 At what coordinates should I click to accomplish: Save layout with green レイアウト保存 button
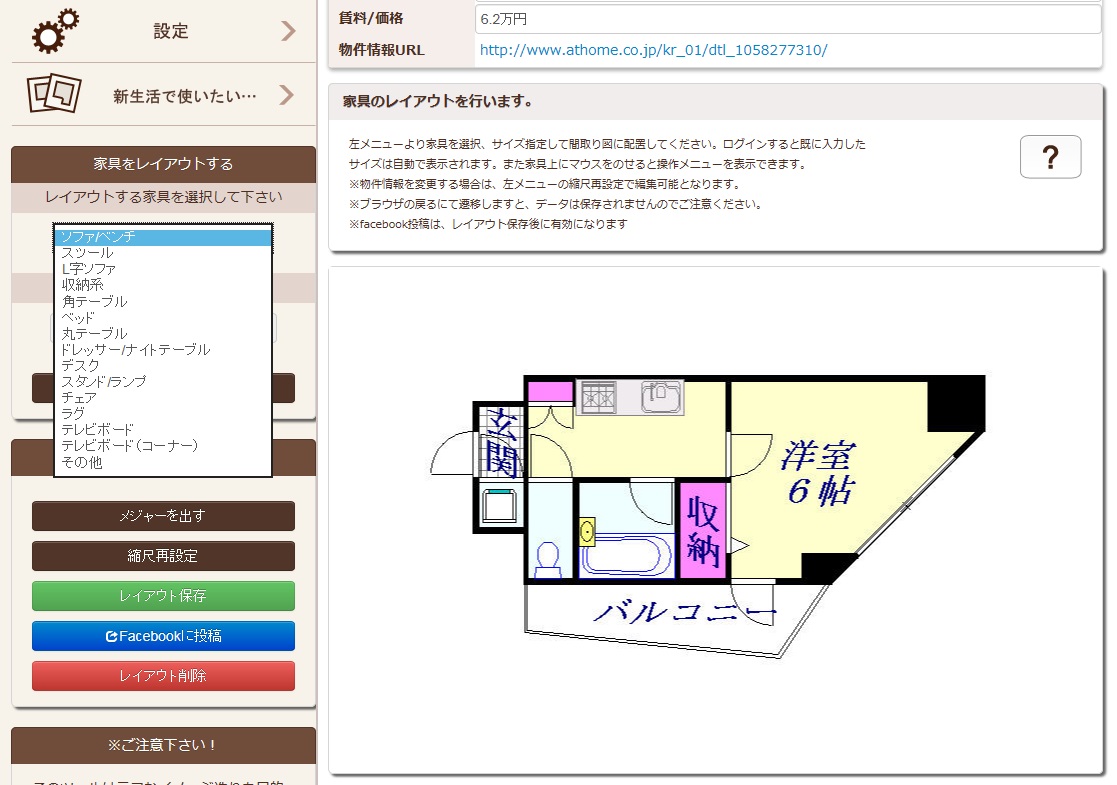tap(163, 596)
